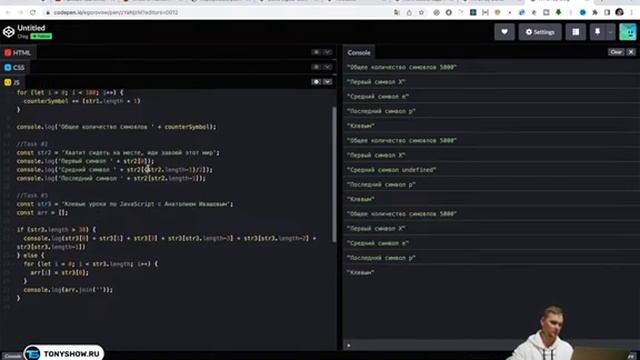Expand the HTML editor dropdown chevron

coord(327,52)
